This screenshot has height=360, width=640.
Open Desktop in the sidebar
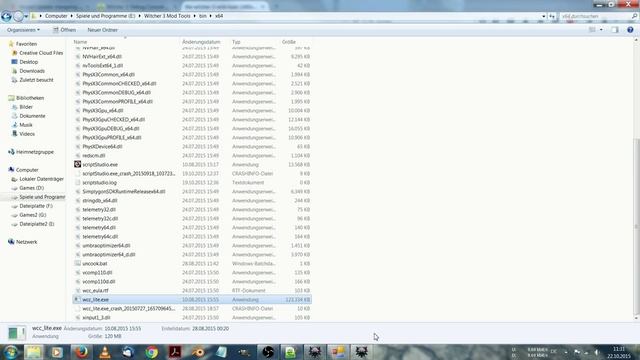pyautogui.click(x=29, y=62)
